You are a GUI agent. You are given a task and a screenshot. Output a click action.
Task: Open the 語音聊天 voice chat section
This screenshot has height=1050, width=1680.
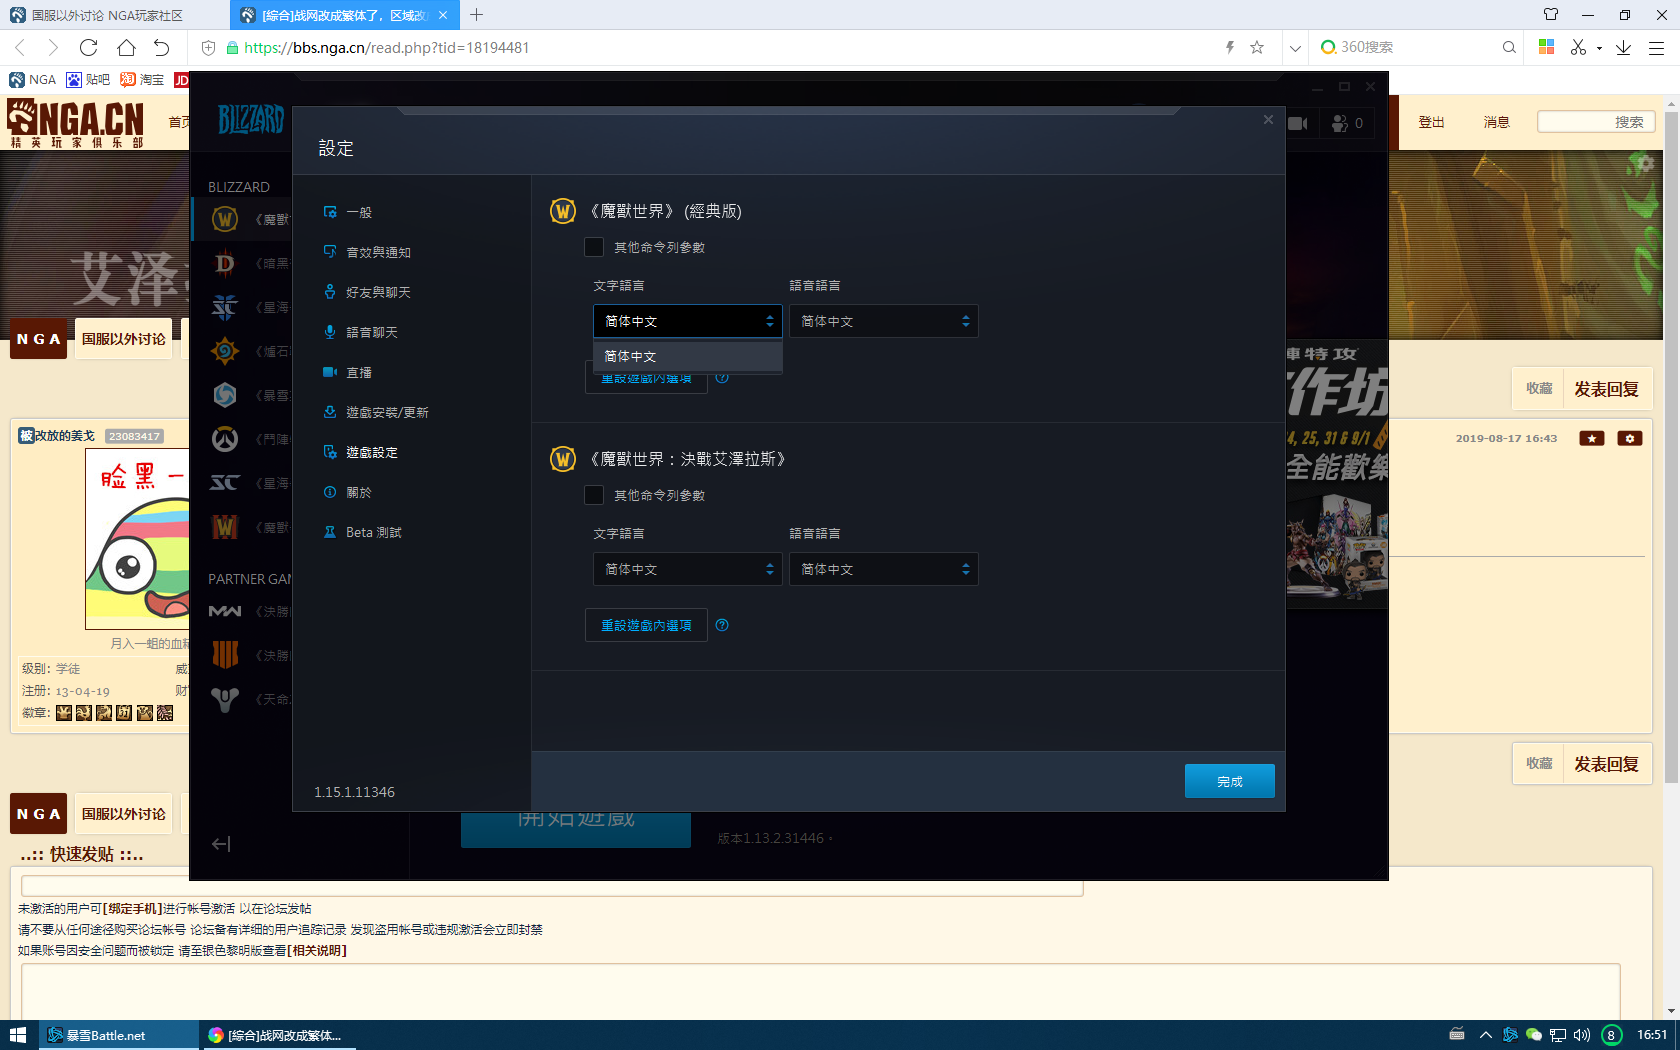pos(361,332)
